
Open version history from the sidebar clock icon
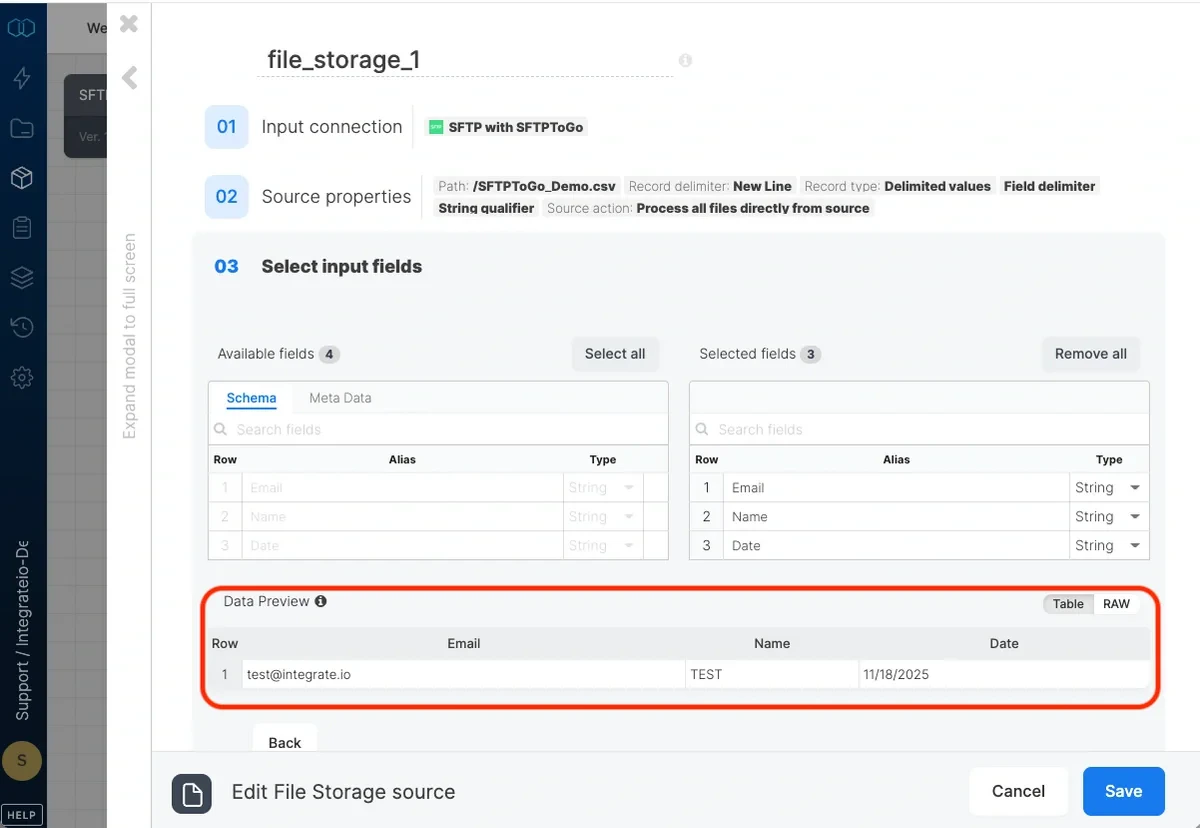click(22, 327)
